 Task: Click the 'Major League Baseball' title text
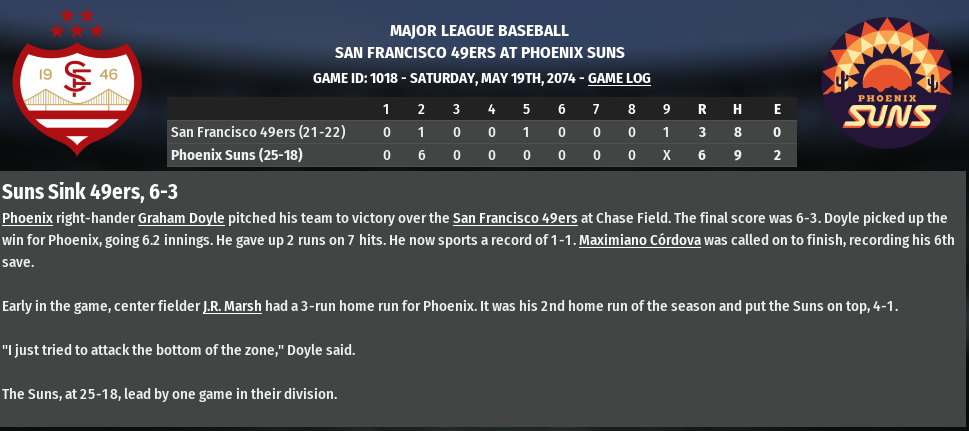(479, 31)
